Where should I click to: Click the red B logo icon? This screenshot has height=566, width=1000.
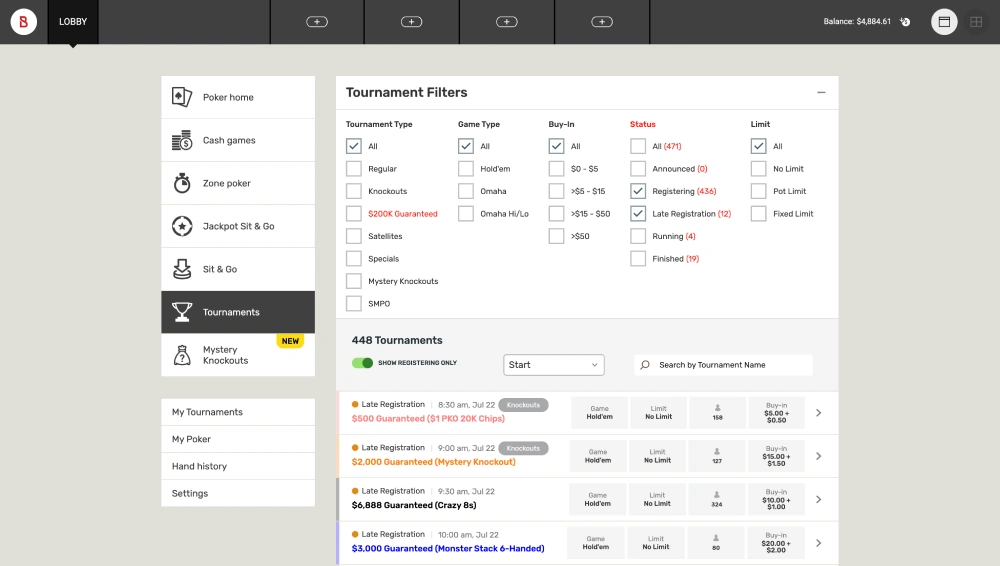(24, 22)
